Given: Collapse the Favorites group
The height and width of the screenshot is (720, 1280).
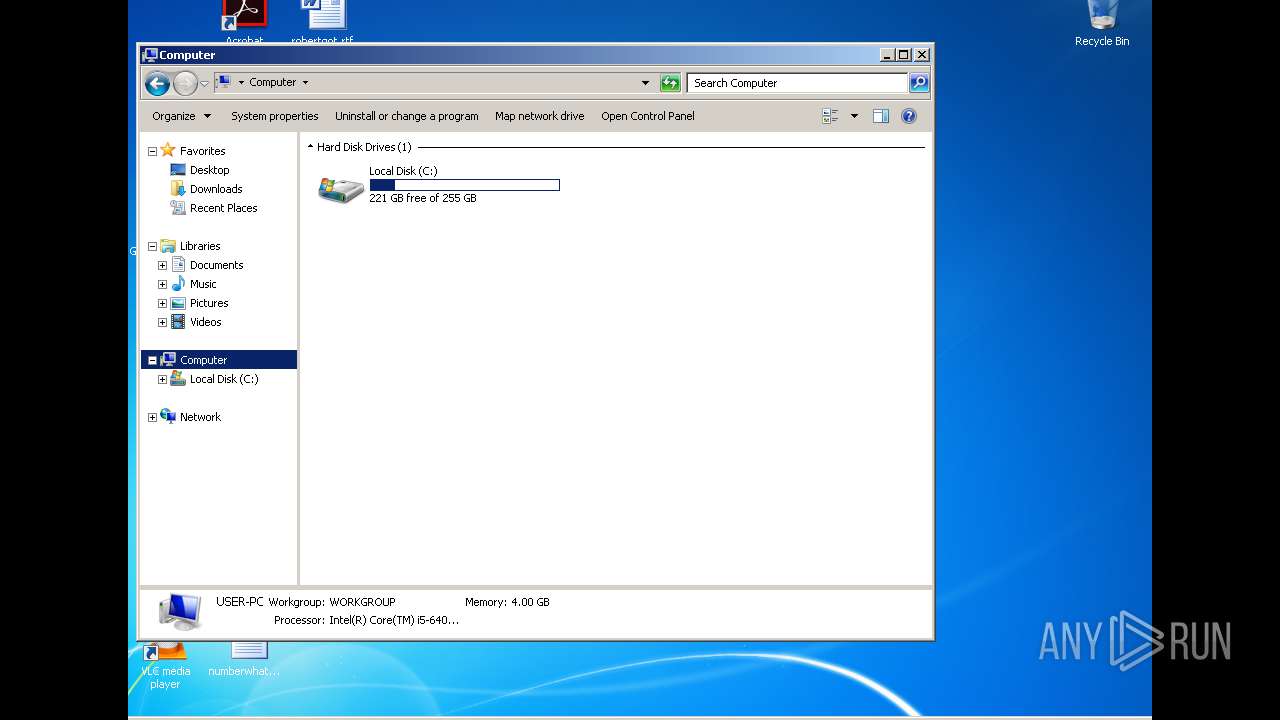Looking at the screenshot, I should [152, 151].
